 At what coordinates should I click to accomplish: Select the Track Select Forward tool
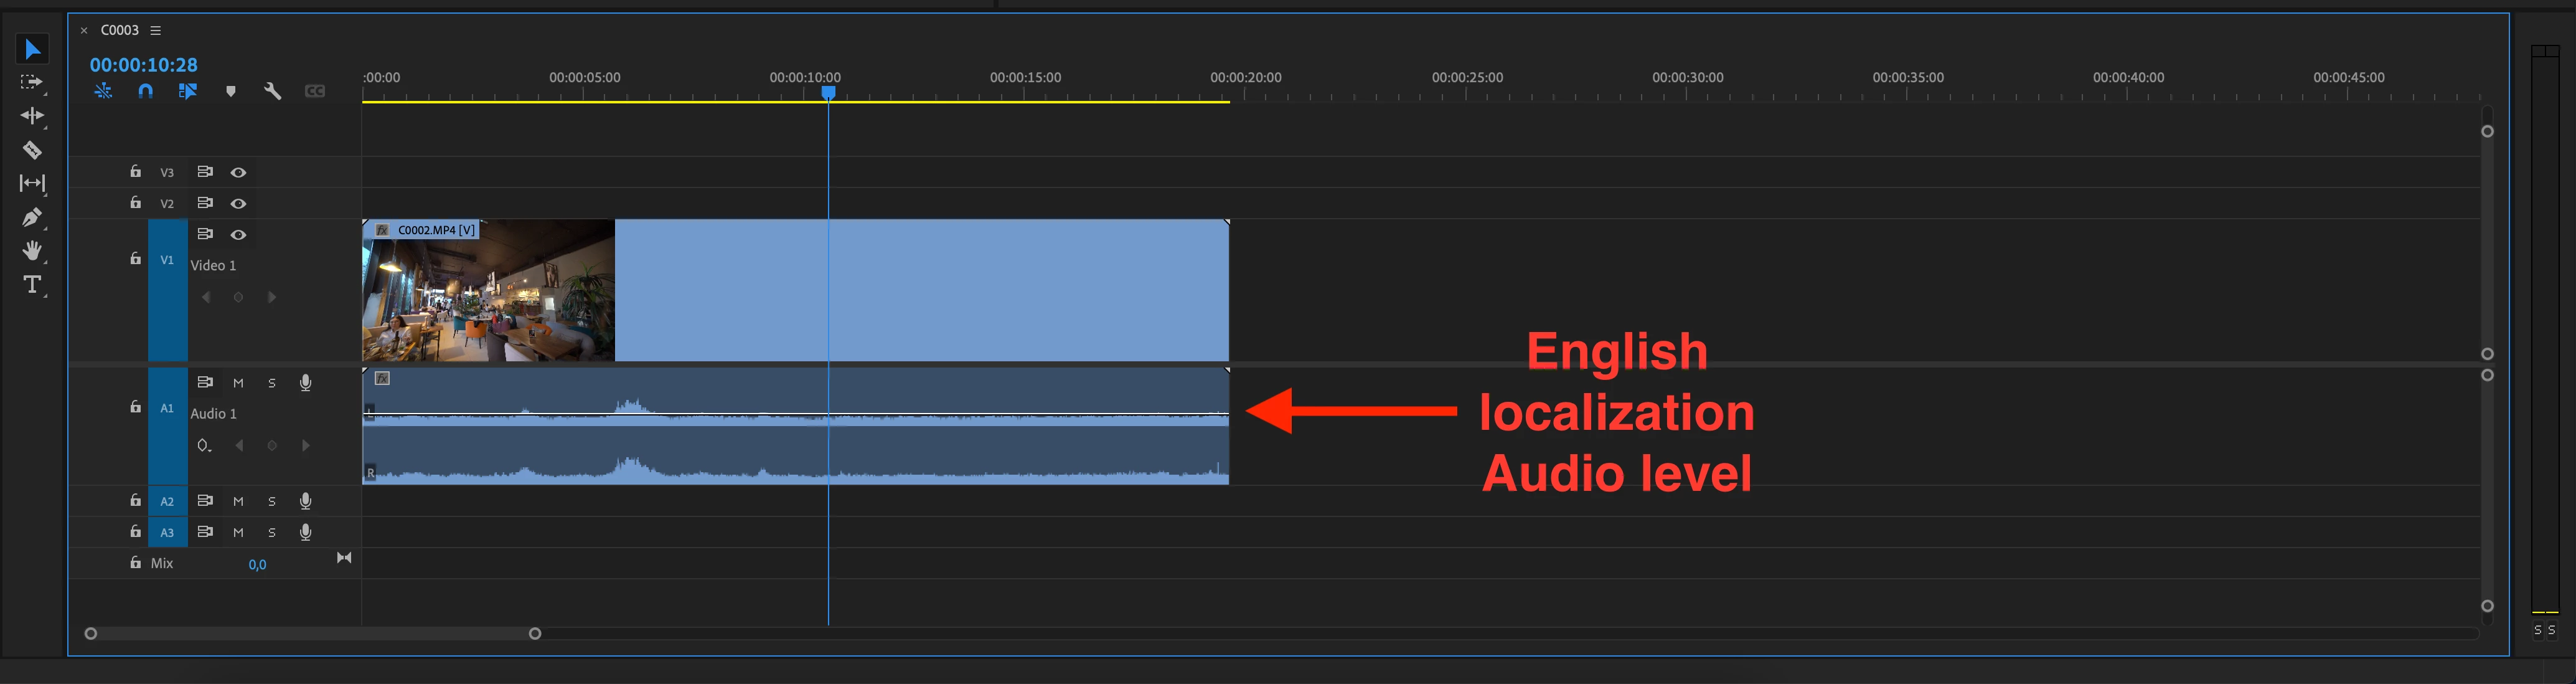[x=32, y=82]
